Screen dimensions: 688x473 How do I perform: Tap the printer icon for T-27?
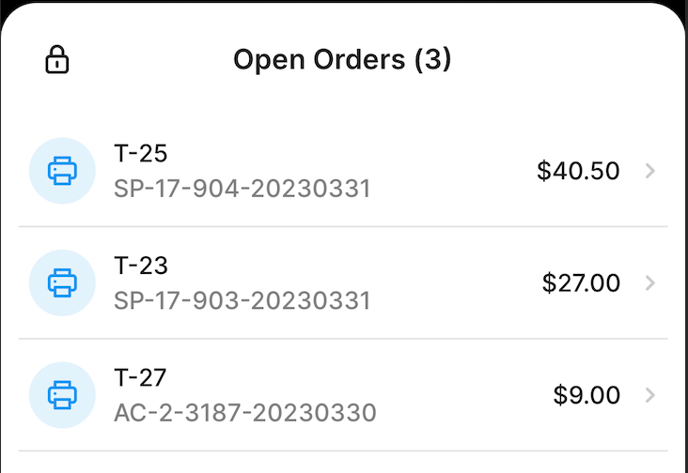click(62, 395)
